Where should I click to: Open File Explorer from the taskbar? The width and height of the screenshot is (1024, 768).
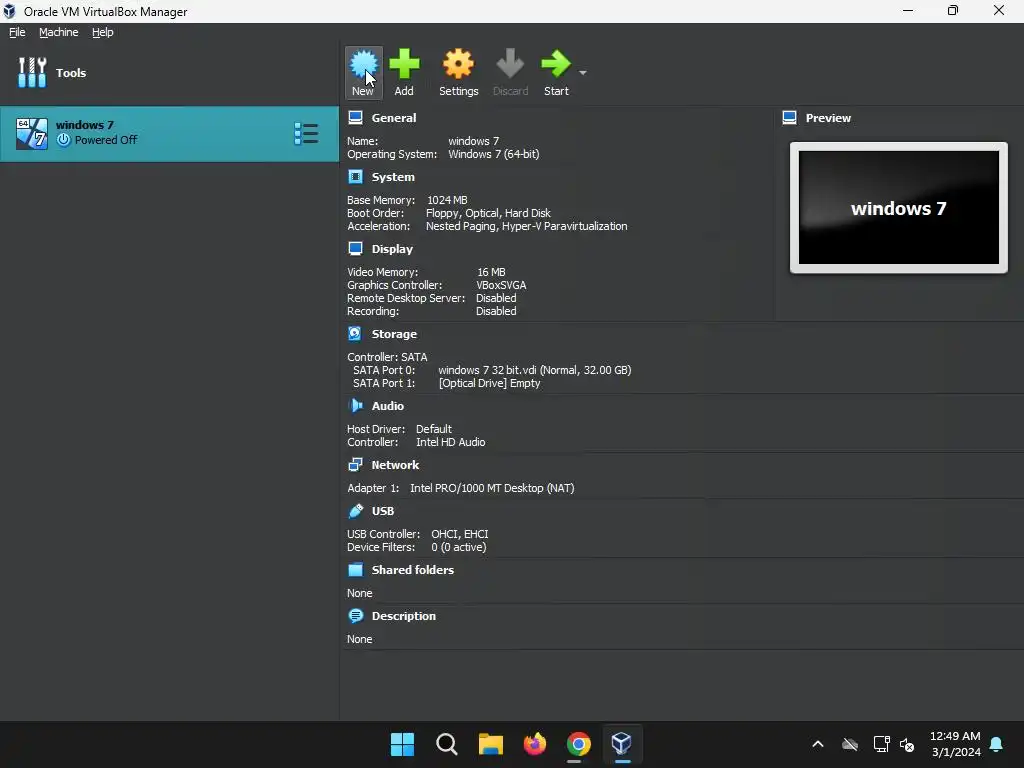(490, 744)
